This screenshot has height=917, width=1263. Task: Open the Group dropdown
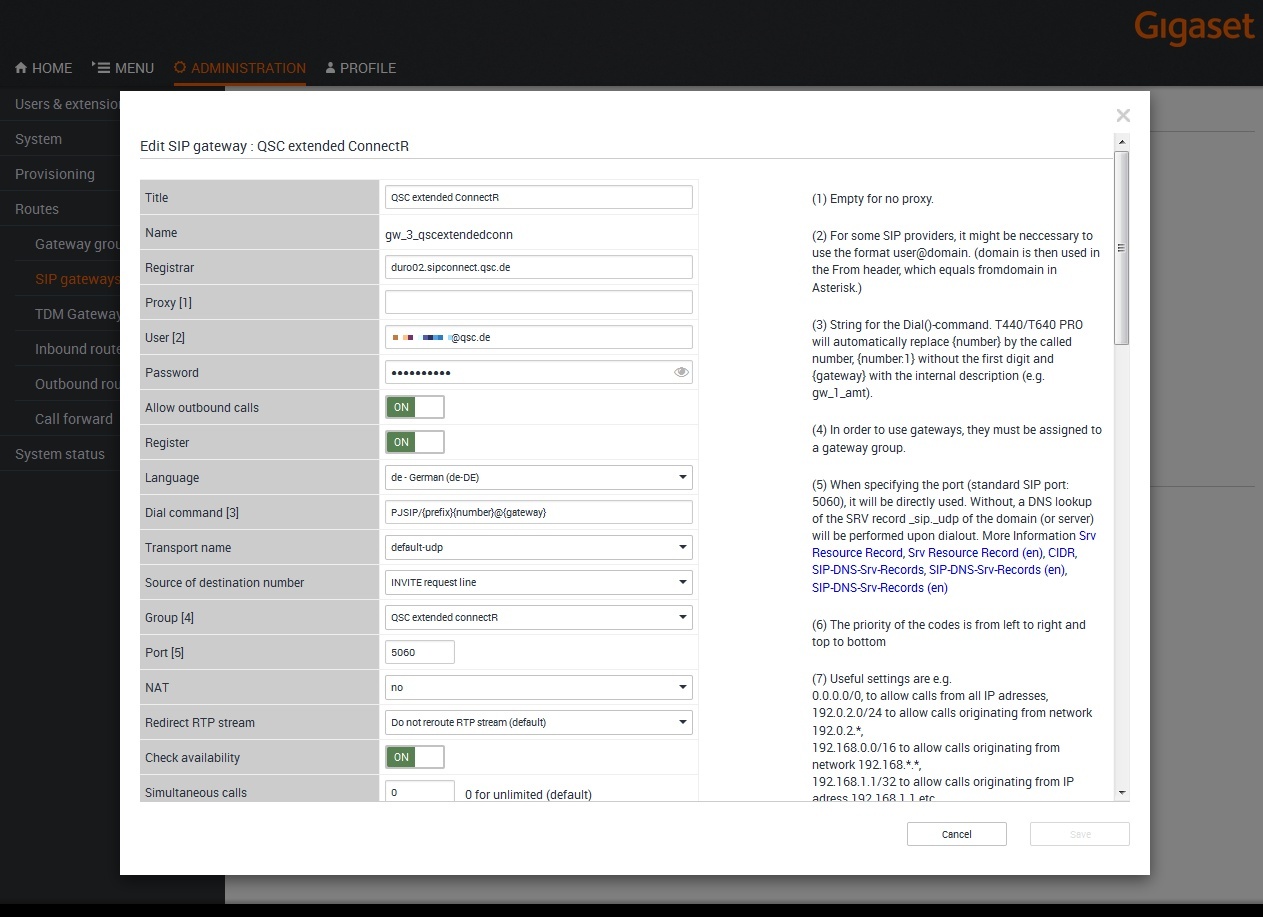(539, 617)
